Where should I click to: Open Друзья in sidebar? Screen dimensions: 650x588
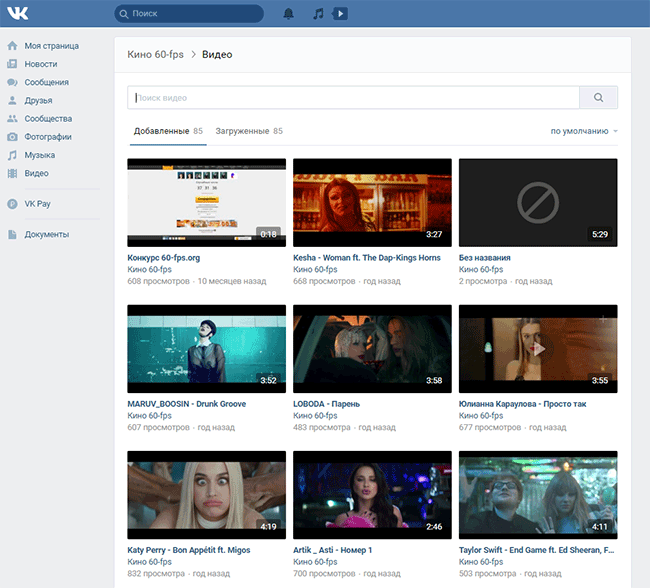click(38, 100)
